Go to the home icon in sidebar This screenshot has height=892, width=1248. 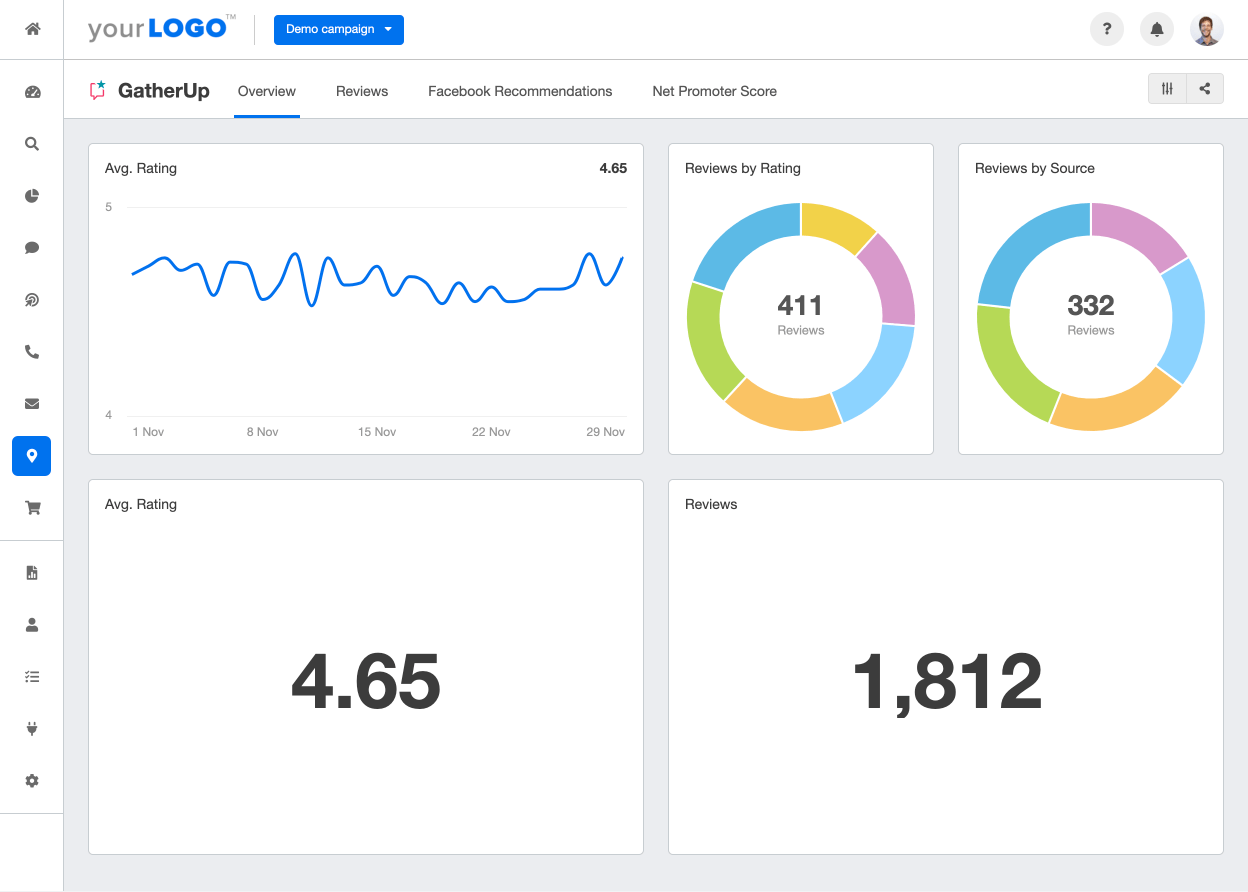(32, 29)
